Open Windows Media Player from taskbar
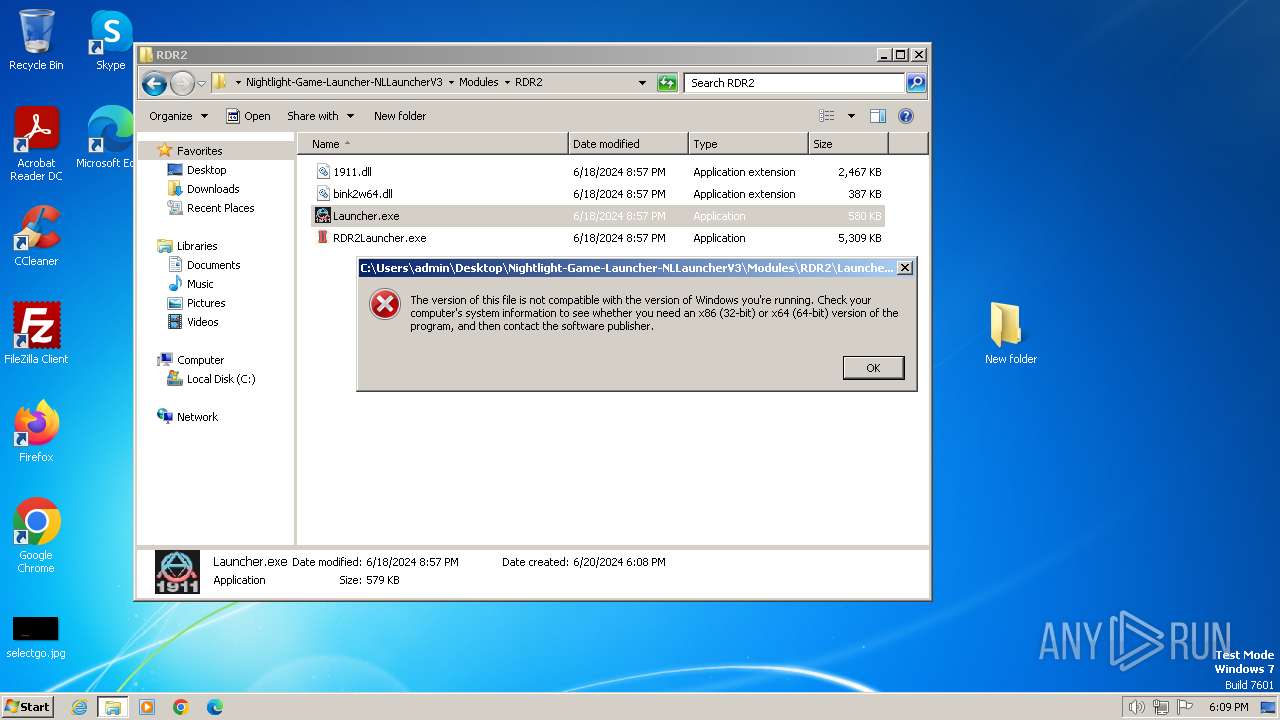The width and height of the screenshot is (1280, 720). (147, 707)
